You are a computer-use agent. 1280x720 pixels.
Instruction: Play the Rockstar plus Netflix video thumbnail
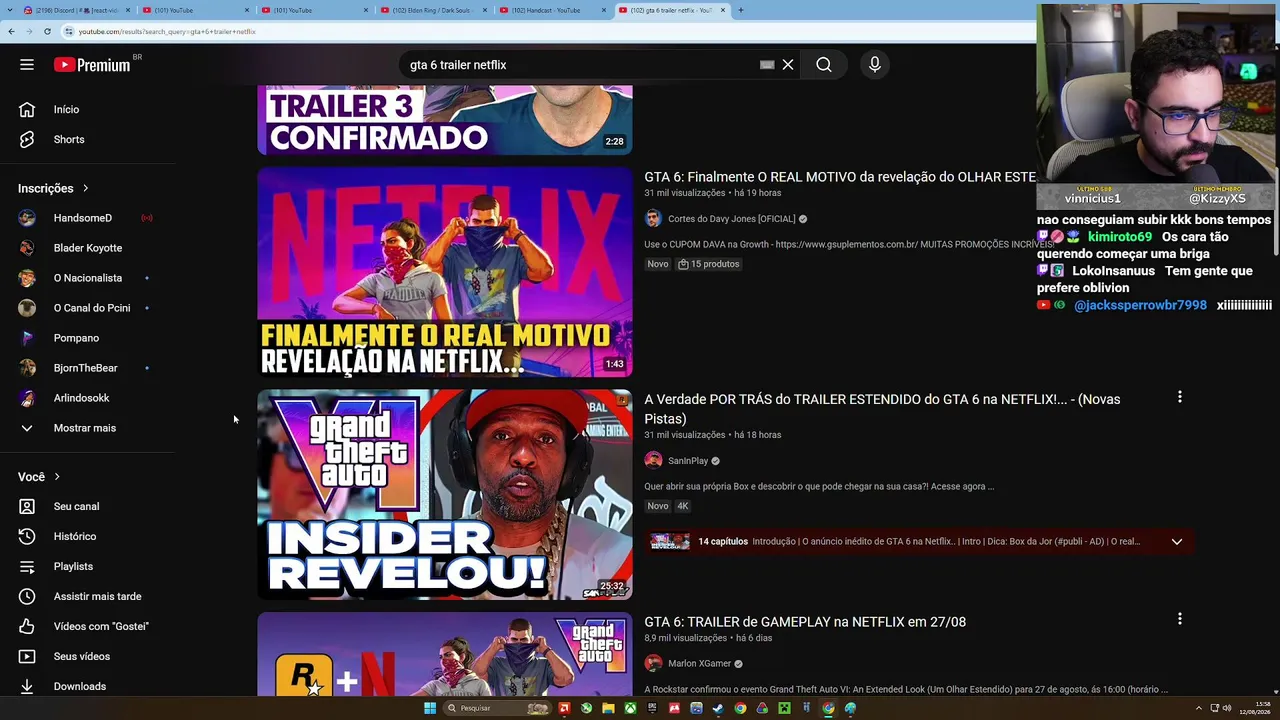[x=445, y=655]
